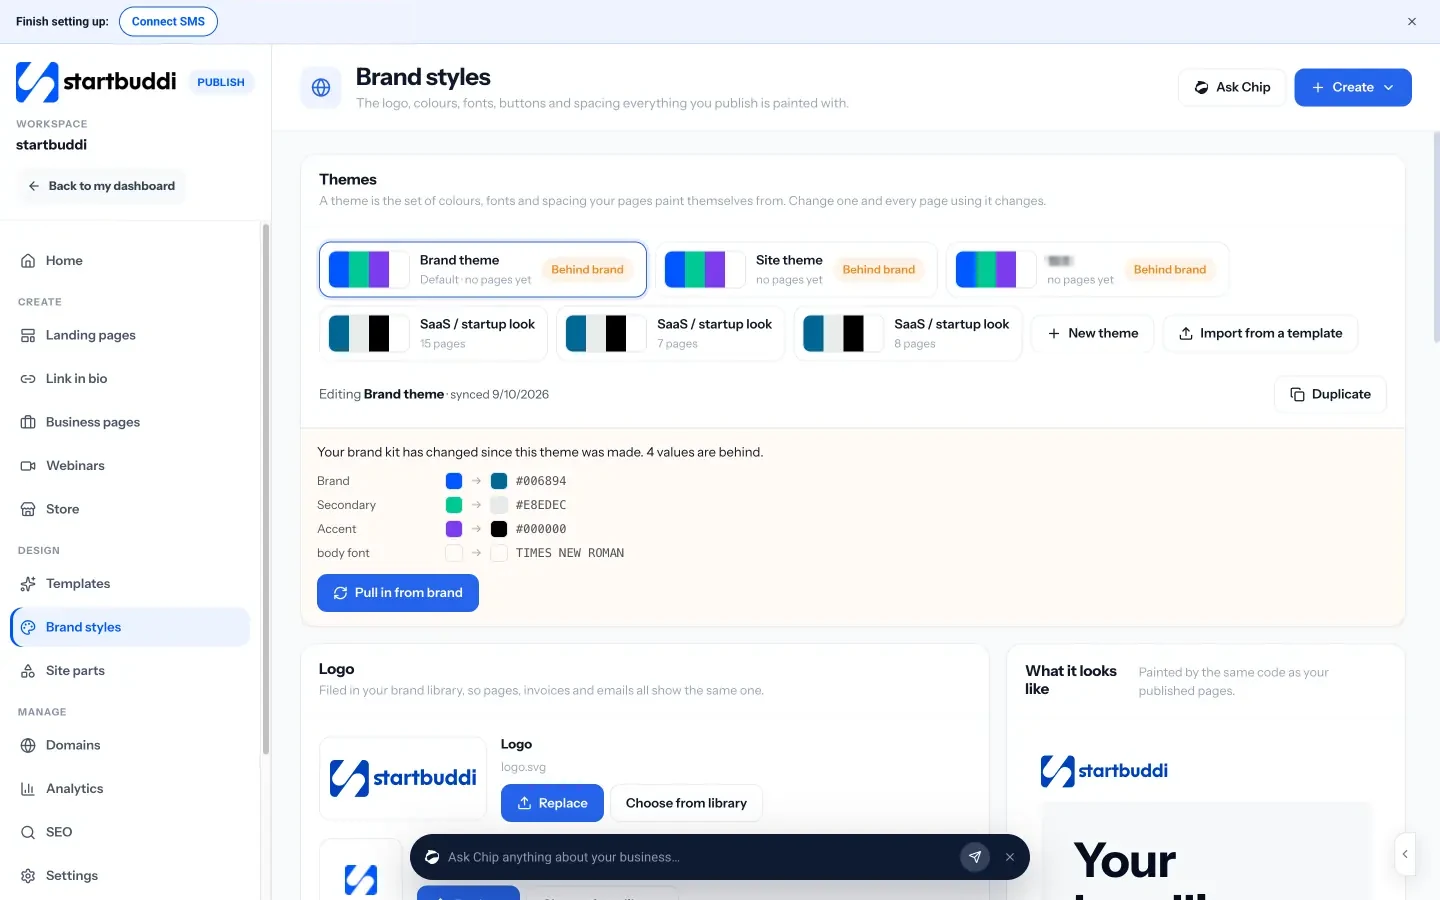
Task: Click the TIMES NEW ROMAN font value
Action: (x=570, y=553)
